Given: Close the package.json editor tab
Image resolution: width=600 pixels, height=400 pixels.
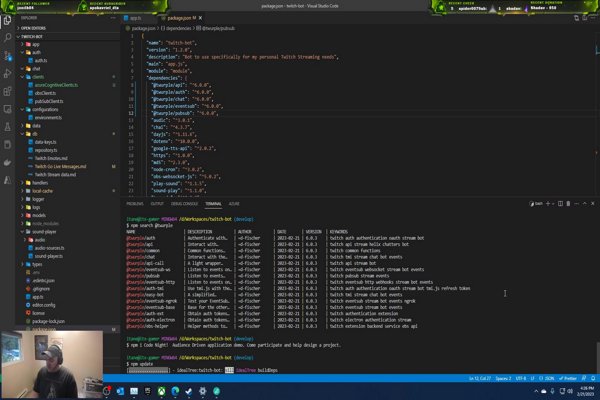Looking at the screenshot, I should (201, 18).
